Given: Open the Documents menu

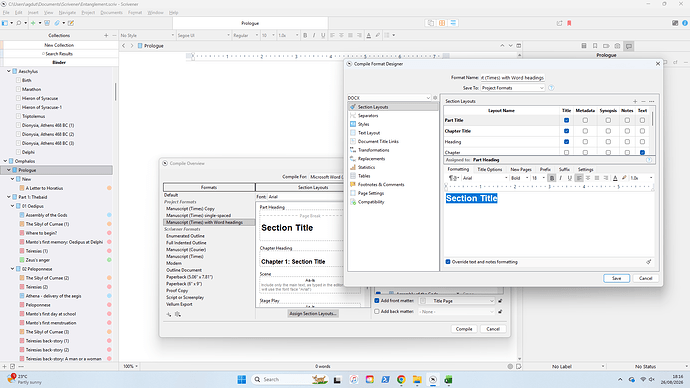Looking at the screenshot, I should click(111, 13).
